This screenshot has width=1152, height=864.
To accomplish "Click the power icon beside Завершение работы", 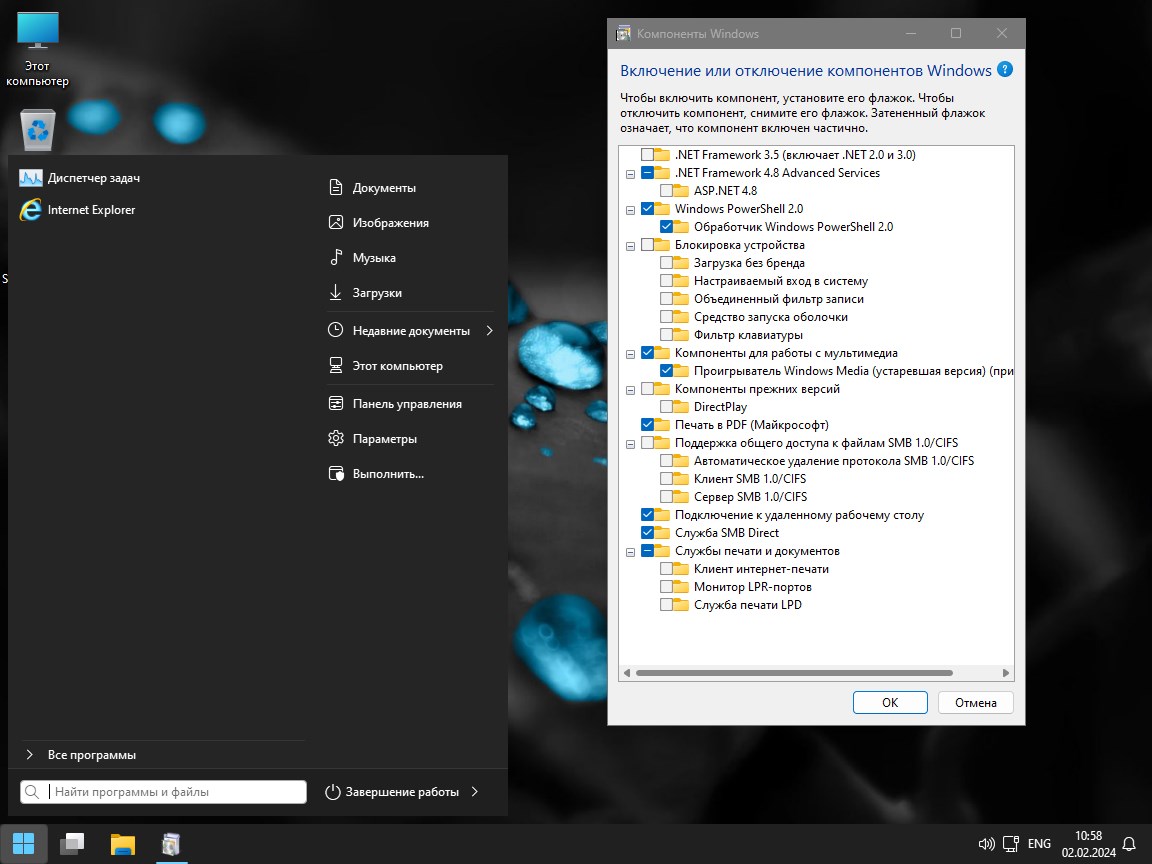I will point(333,792).
